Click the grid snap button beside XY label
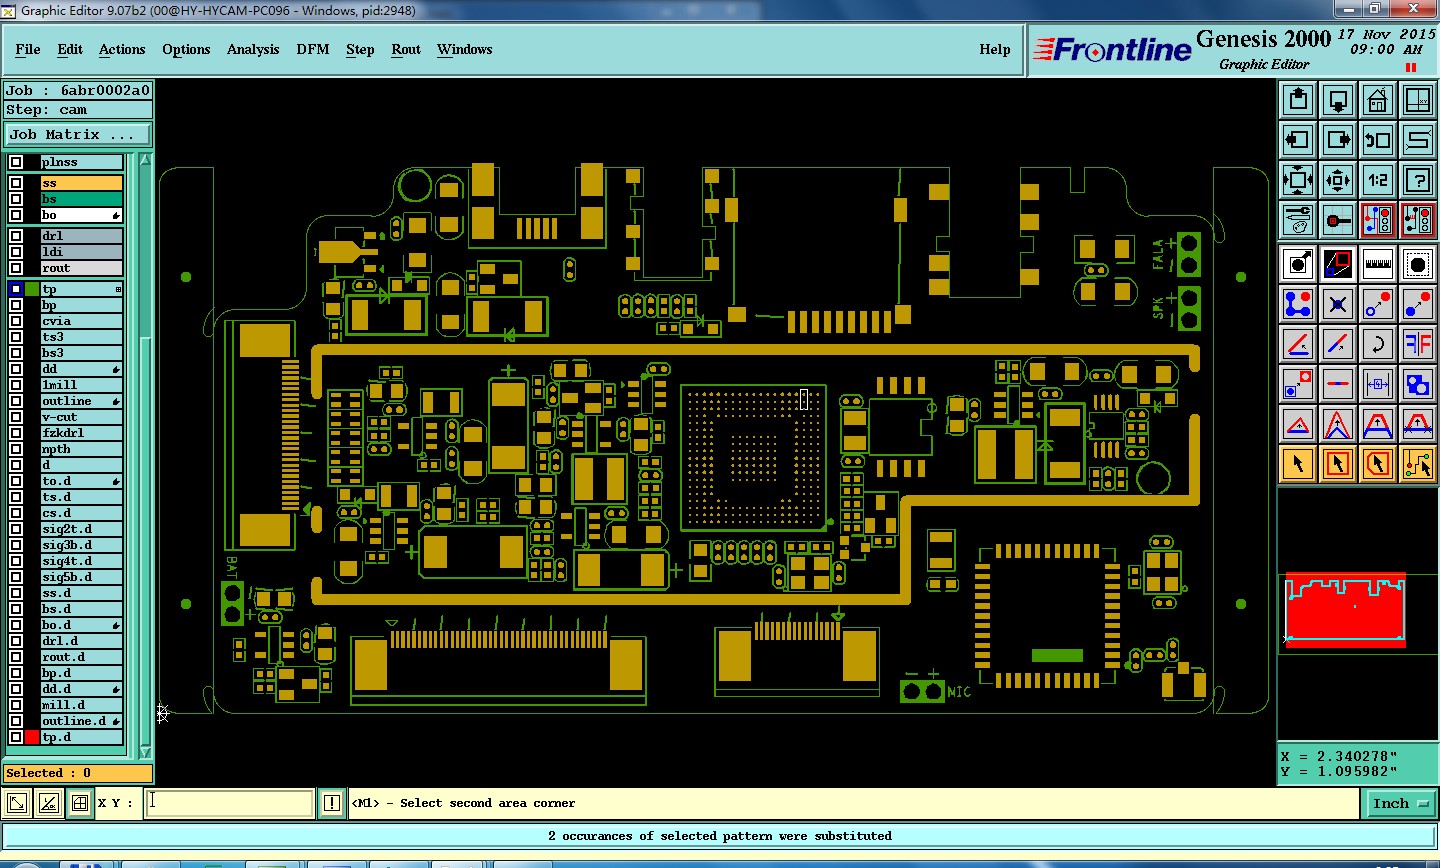 pyautogui.click(x=80, y=803)
